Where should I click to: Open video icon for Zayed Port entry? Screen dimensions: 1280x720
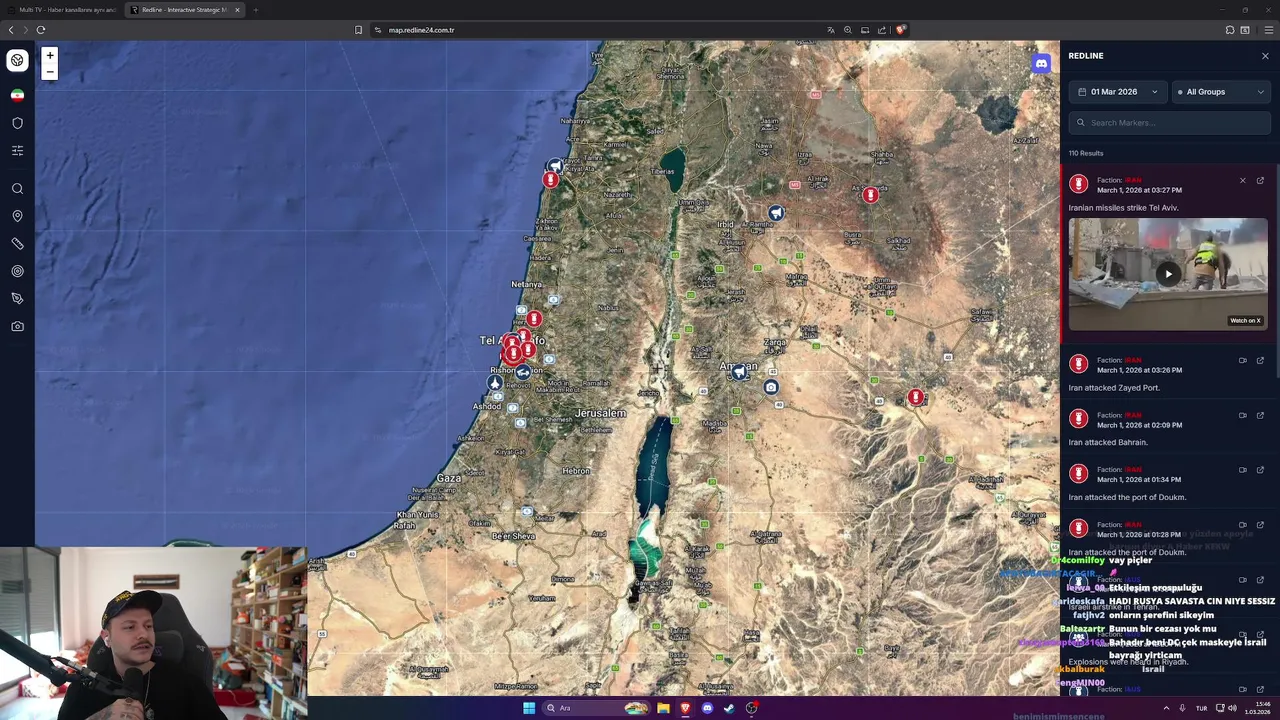[1243, 361]
